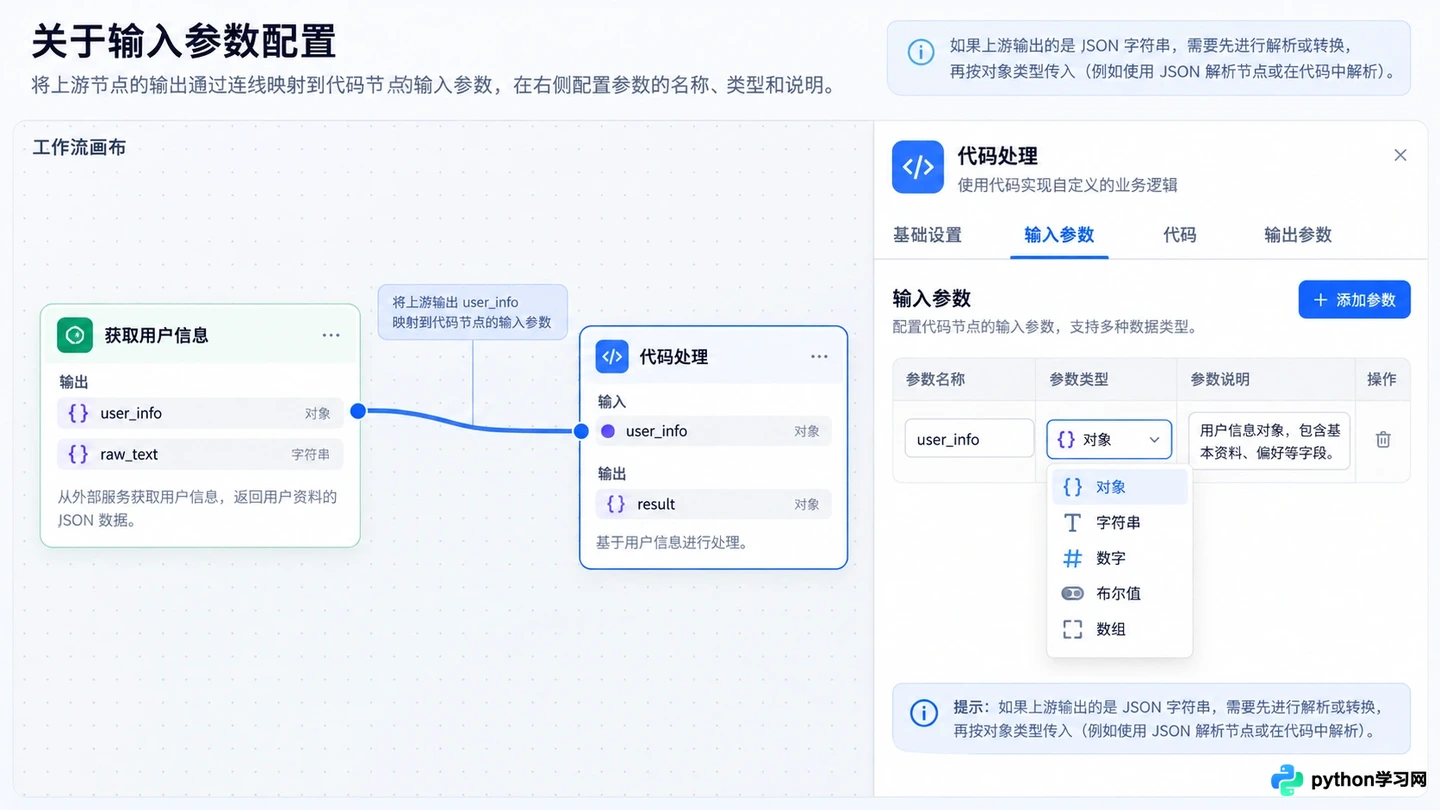Click the 将上游输出 user_info mapping tooltip
The height and width of the screenshot is (810, 1440).
coord(472,312)
